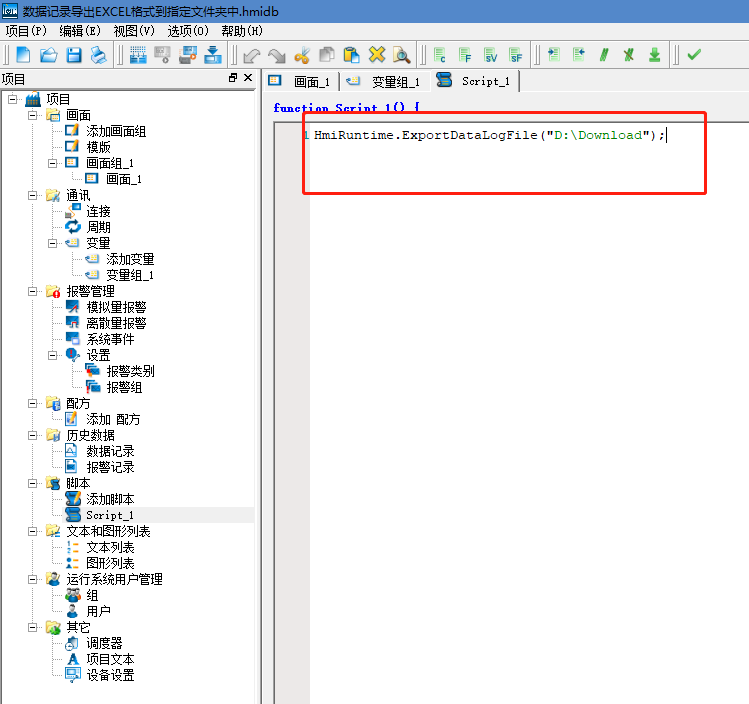This screenshot has height=704, width=749.
Task: Click the green download arrow icon
Action: tap(654, 54)
